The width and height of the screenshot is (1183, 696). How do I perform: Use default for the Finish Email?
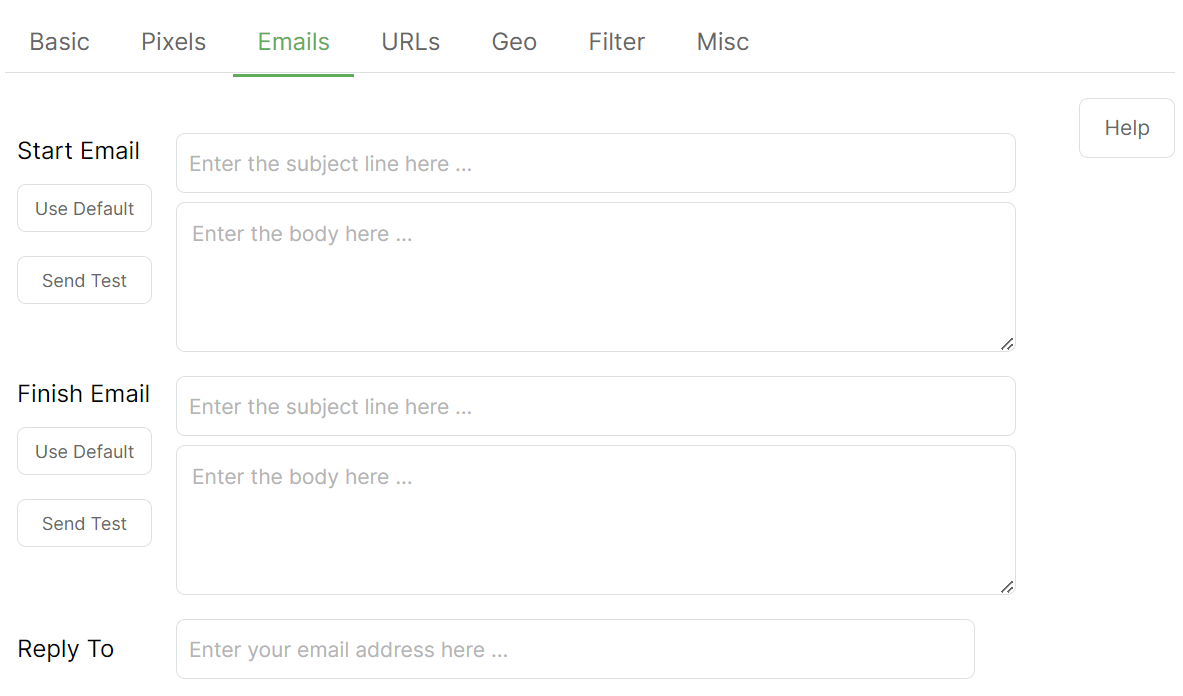[x=84, y=451]
